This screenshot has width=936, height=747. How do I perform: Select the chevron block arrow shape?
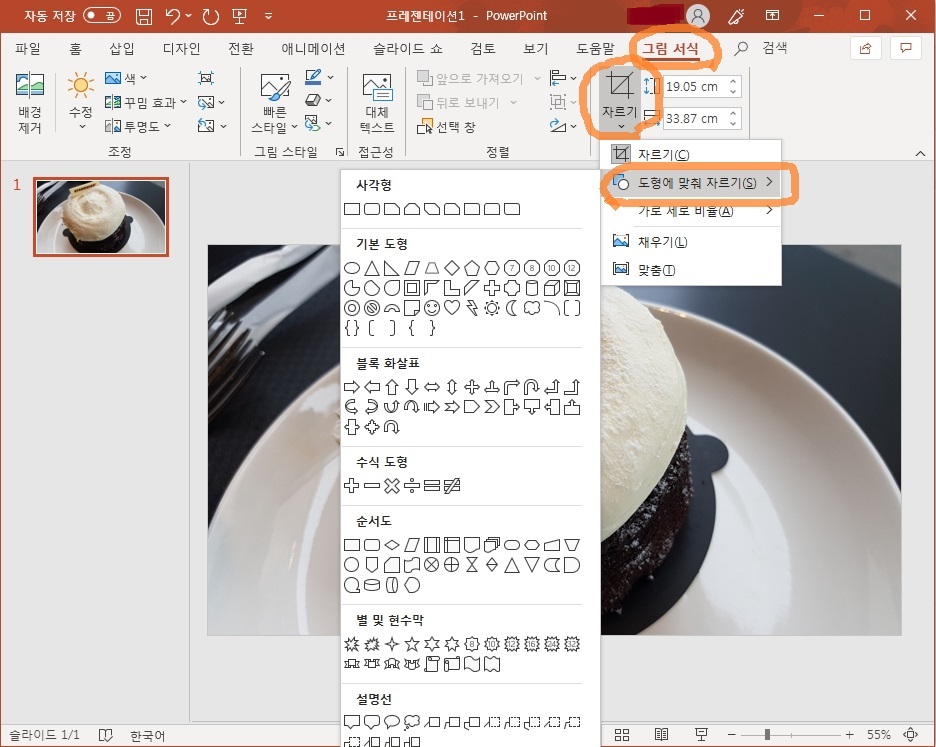point(491,407)
